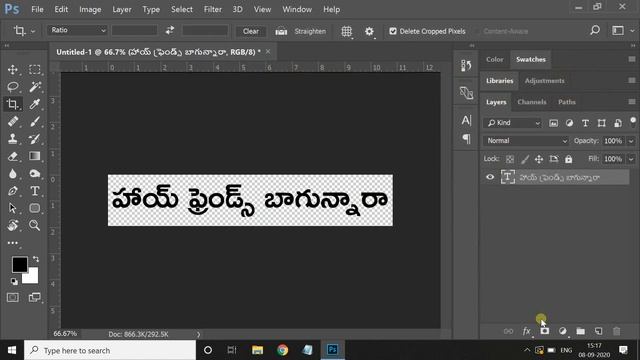Image resolution: width=640 pixels, height=360 pixels.
Task: Open the Normal blend mode dropdown
Action: (x=526, y=141)
